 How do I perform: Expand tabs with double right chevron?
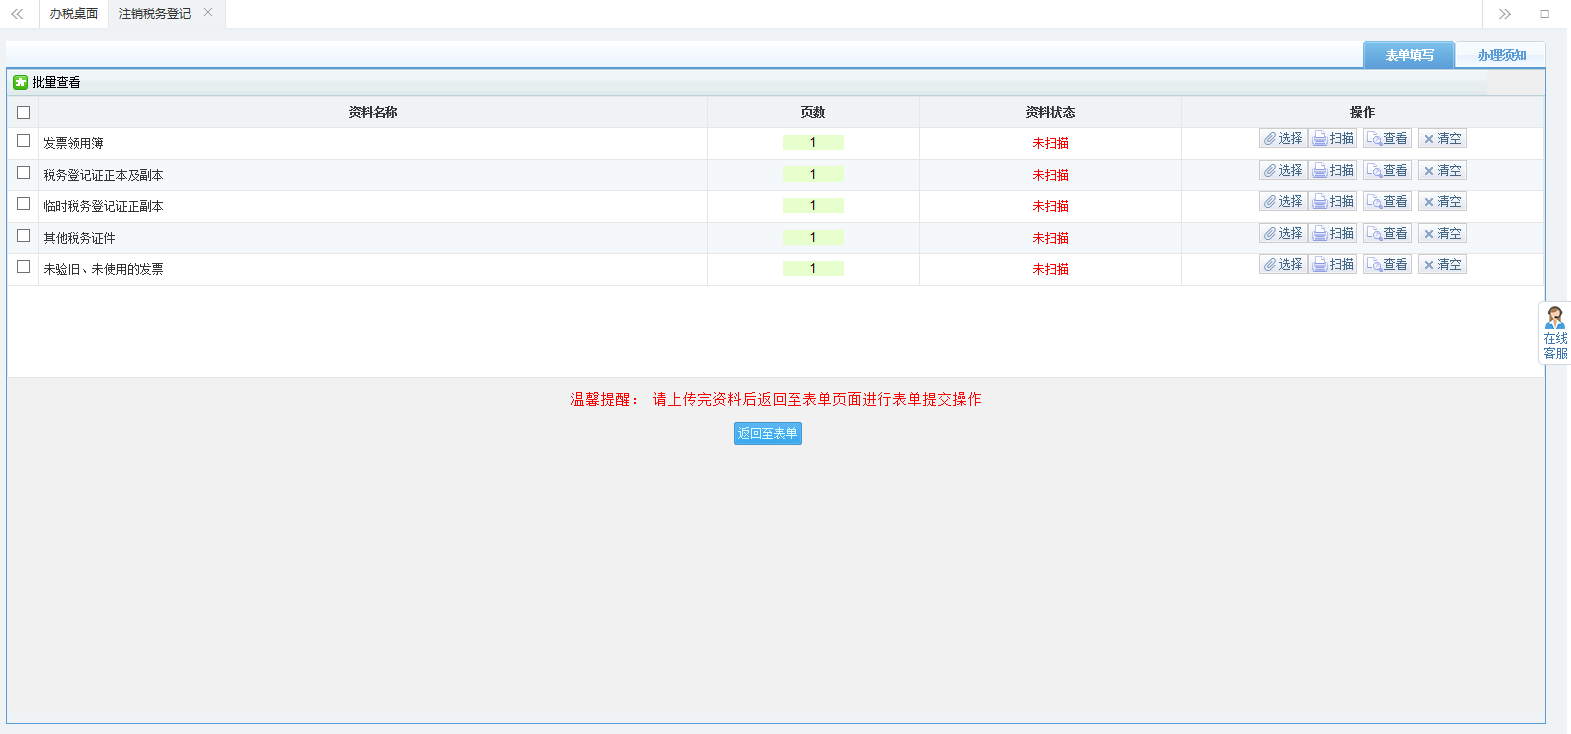pyautogui.click(x=1504, y=14)
